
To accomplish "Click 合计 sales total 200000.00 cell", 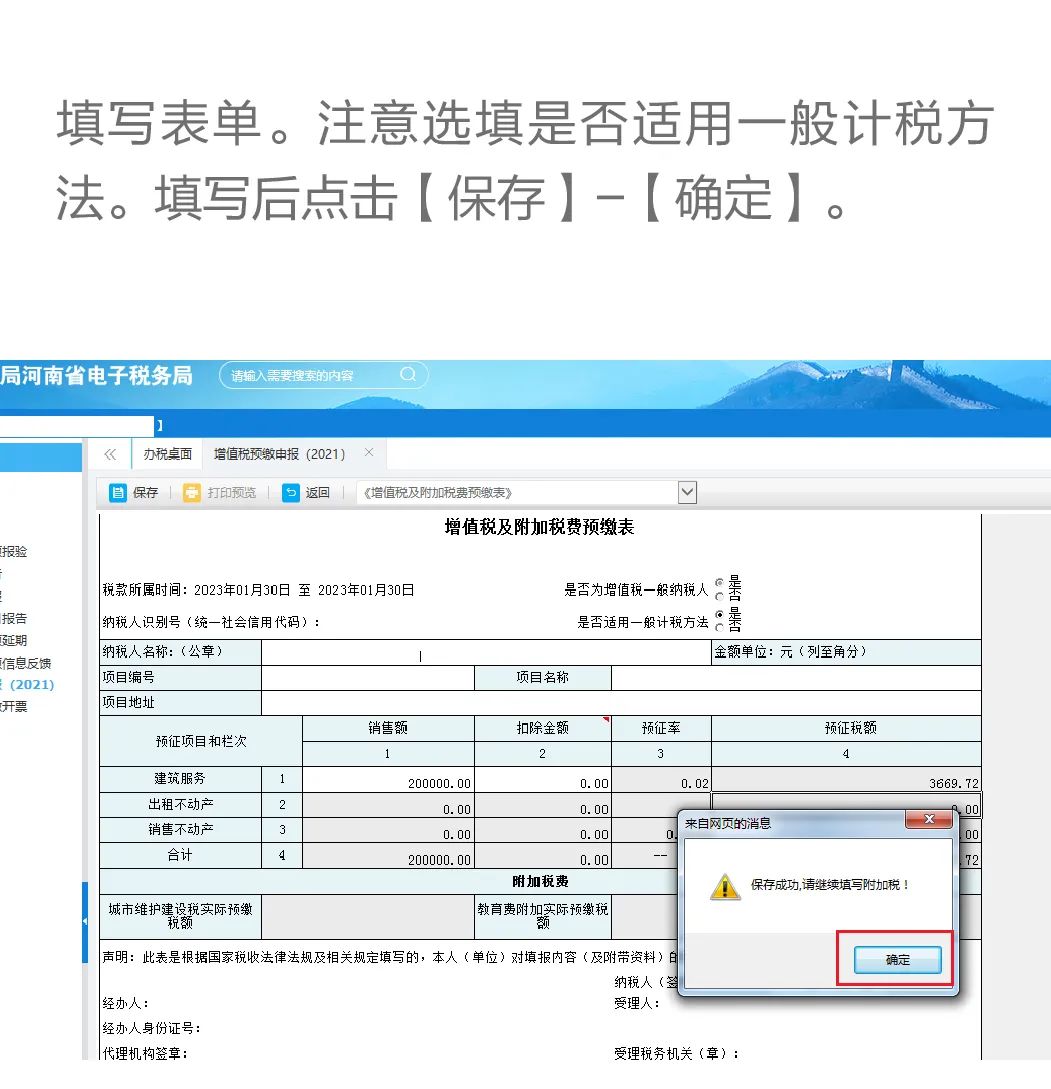I will pyautogui.click(x=388, y=856).
